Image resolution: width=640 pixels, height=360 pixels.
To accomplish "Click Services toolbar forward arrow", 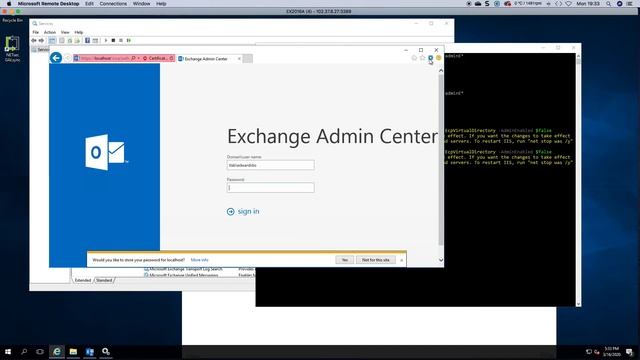I will coord(41,40).
